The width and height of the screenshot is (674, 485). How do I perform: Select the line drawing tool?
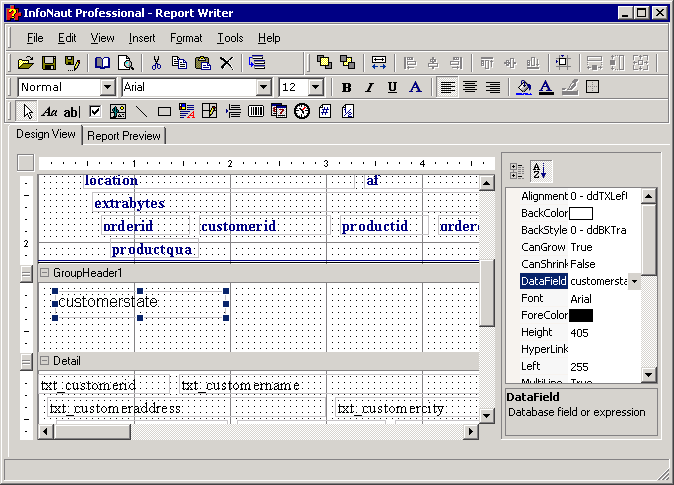[x=141, y=112]
